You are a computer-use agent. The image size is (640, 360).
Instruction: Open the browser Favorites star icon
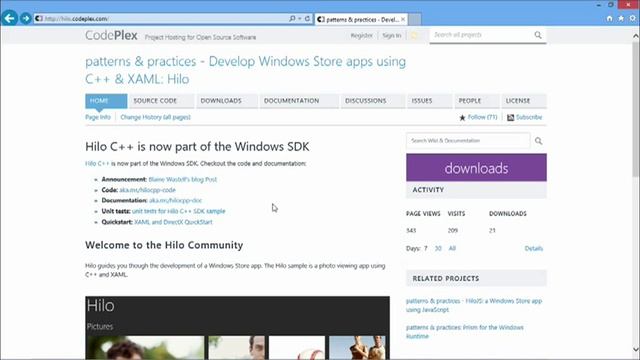621,18
